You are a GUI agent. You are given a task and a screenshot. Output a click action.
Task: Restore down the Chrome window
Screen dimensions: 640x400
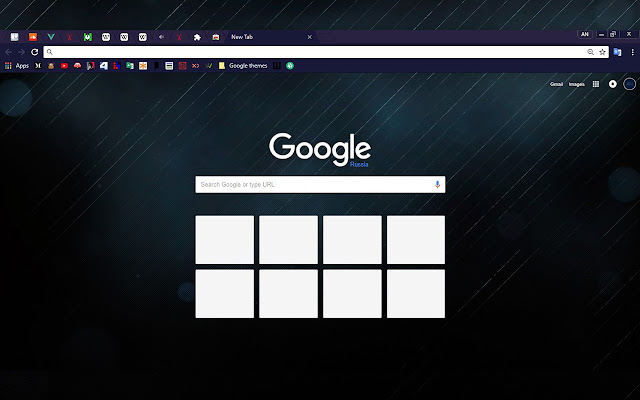pyautogui.click(x=613, y=35)
